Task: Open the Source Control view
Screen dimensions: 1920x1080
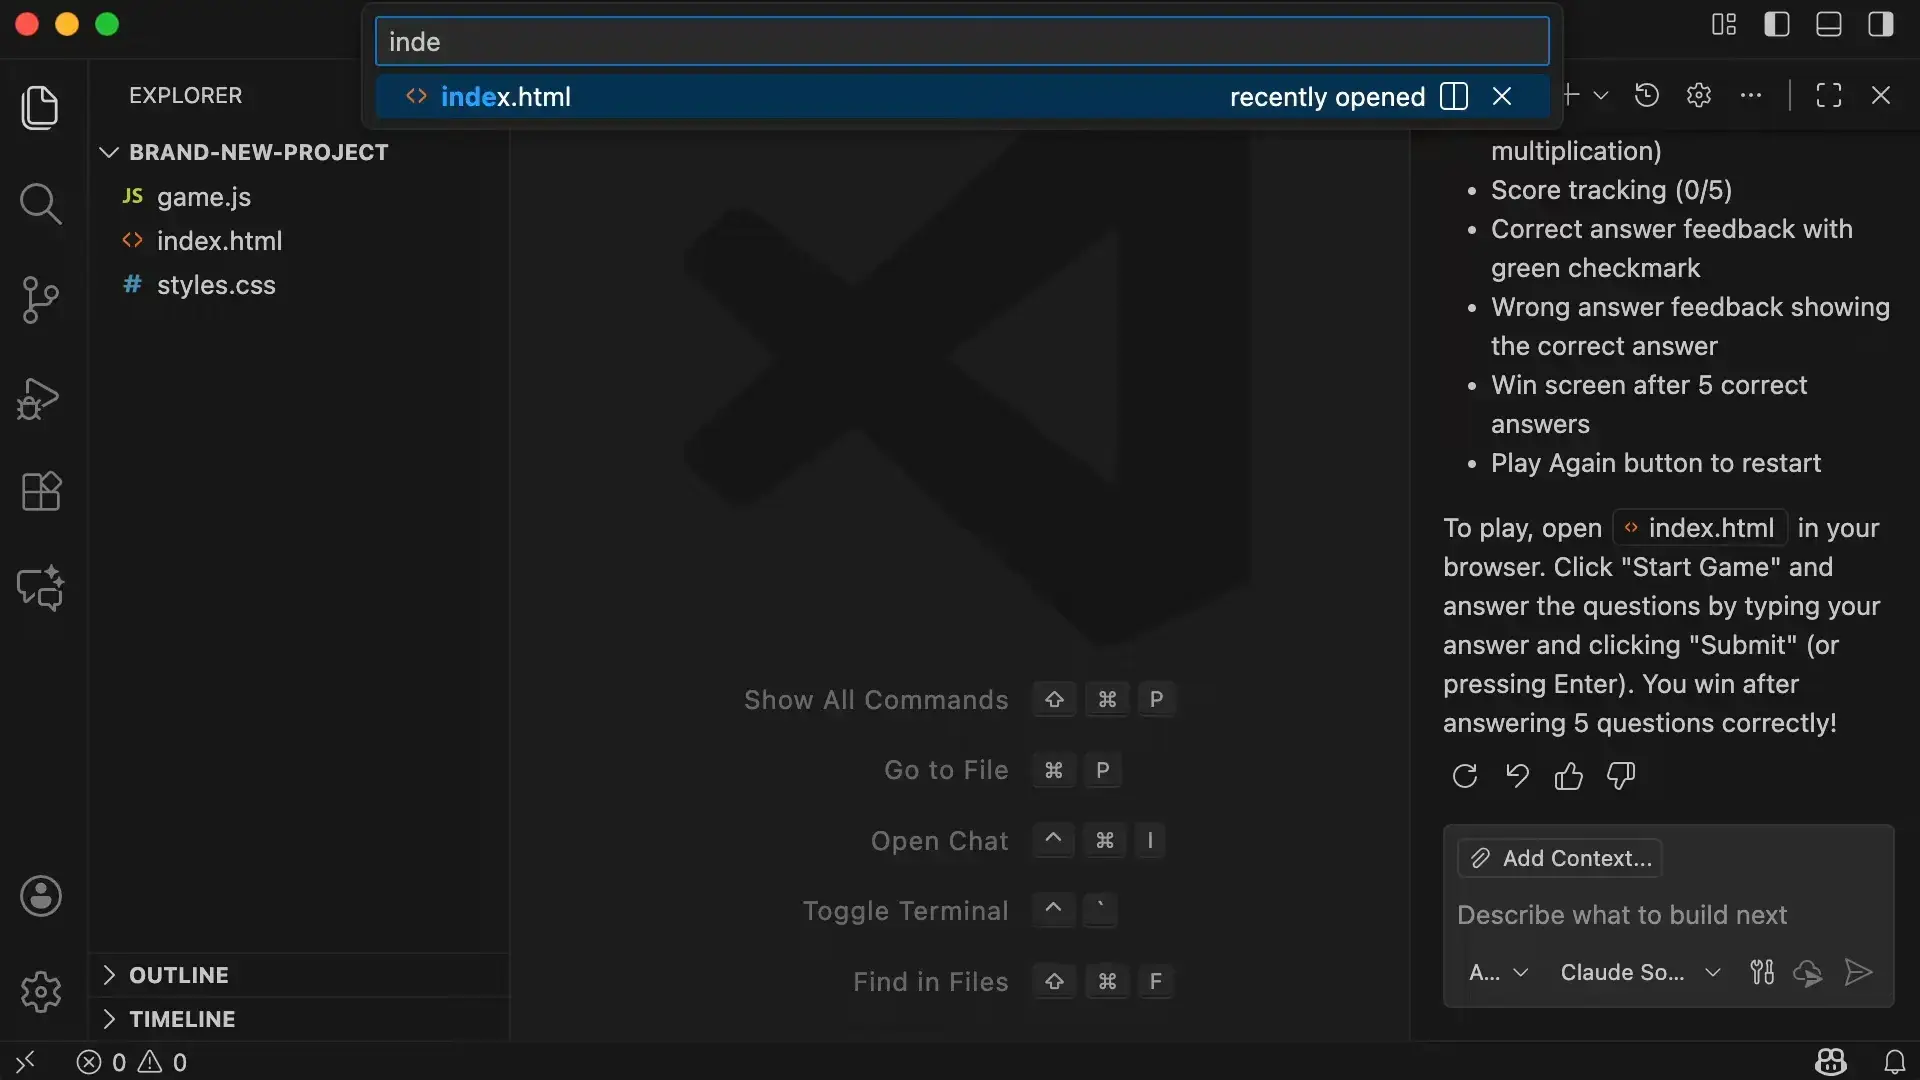Action: coord(40,300)
